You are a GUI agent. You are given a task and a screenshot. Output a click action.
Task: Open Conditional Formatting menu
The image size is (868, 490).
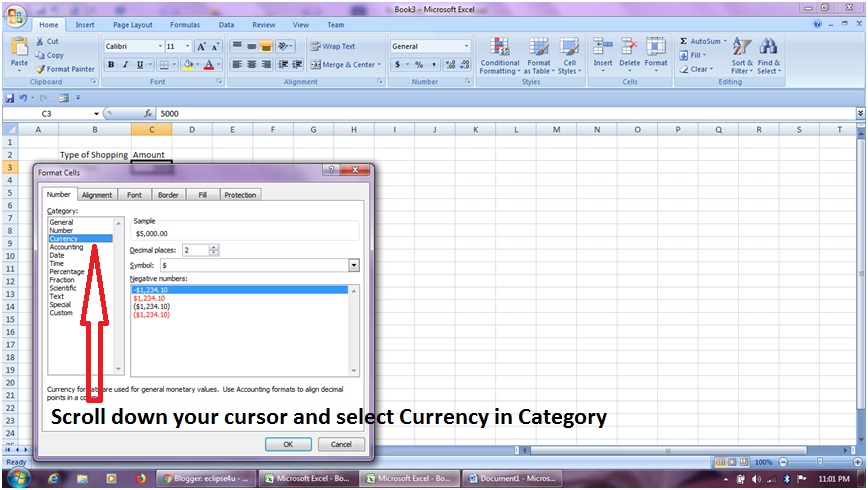tap(500, 56)
